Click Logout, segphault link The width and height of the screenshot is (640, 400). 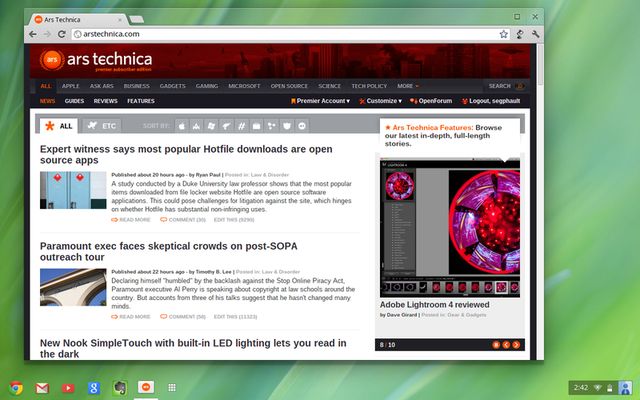coord(491,101)
